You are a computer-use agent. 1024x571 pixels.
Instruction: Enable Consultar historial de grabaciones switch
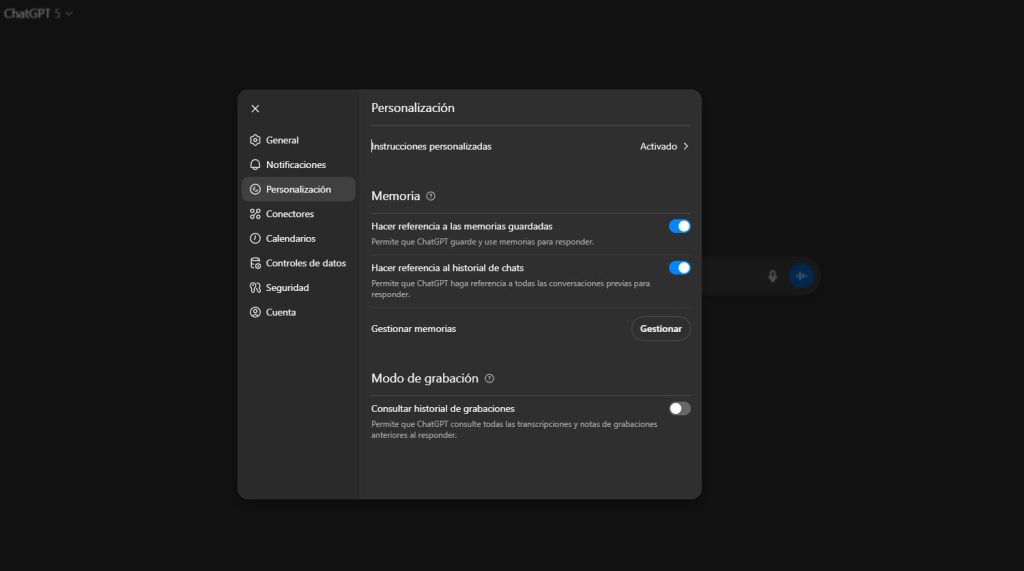(679, 408)
